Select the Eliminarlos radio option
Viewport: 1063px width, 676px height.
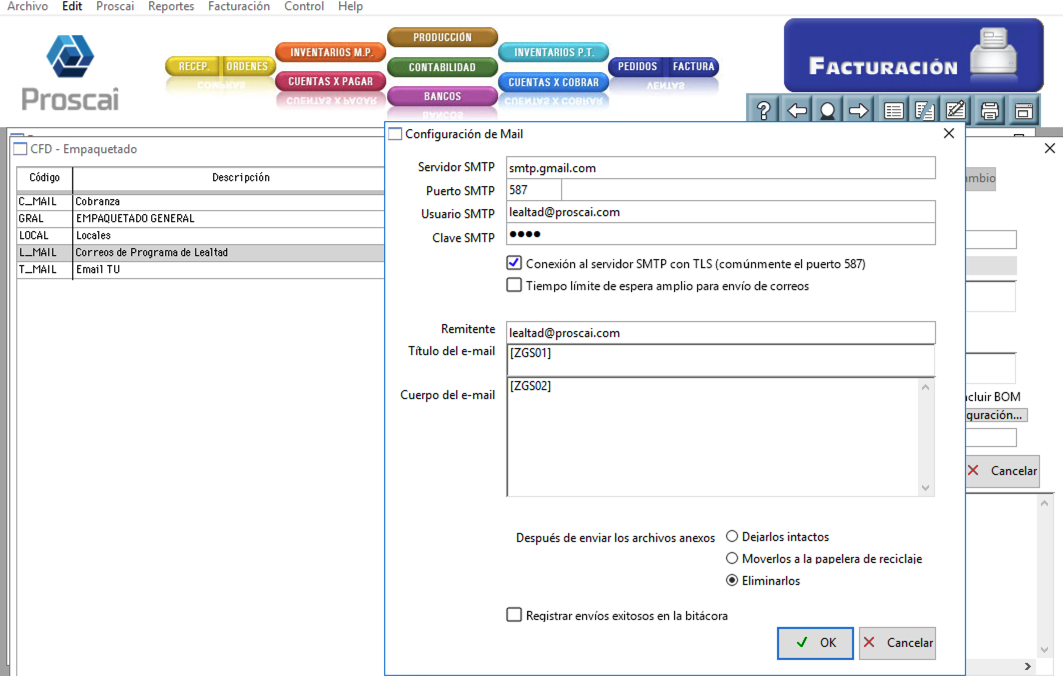tap(731, 580)
